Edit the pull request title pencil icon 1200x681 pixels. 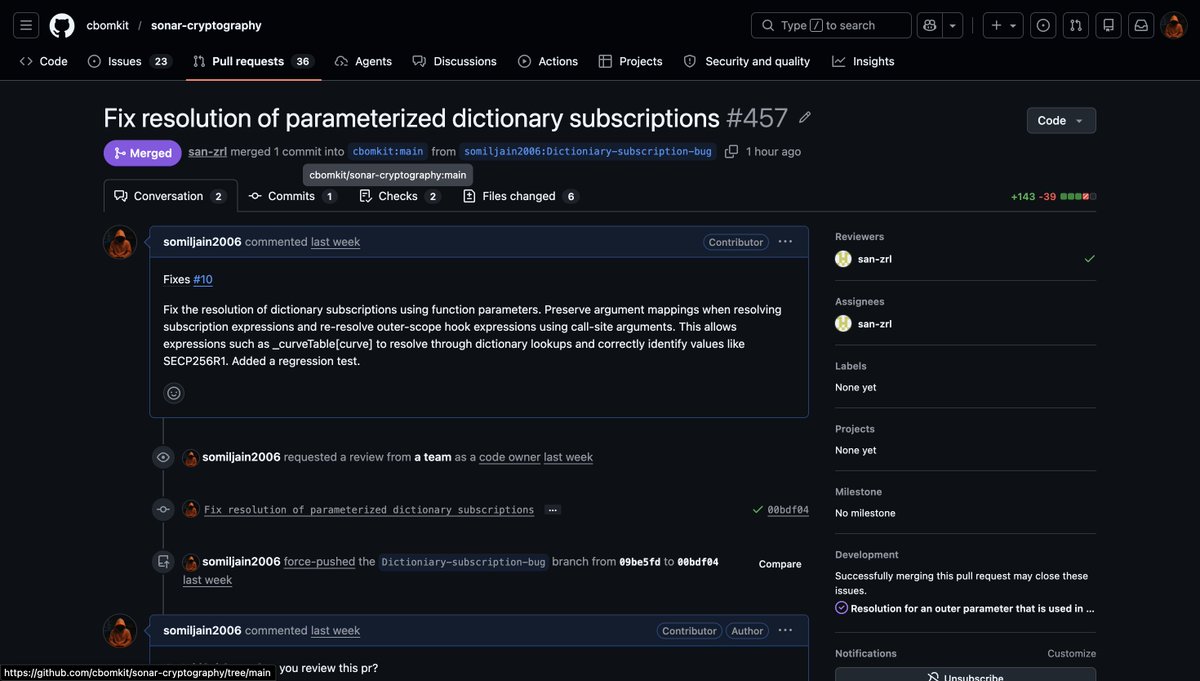pyautogui.click(x=805, y=118)
